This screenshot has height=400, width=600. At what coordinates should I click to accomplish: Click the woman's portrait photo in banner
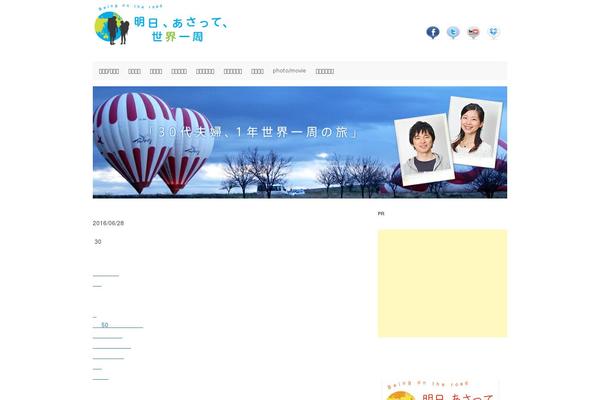coord(475,132)
